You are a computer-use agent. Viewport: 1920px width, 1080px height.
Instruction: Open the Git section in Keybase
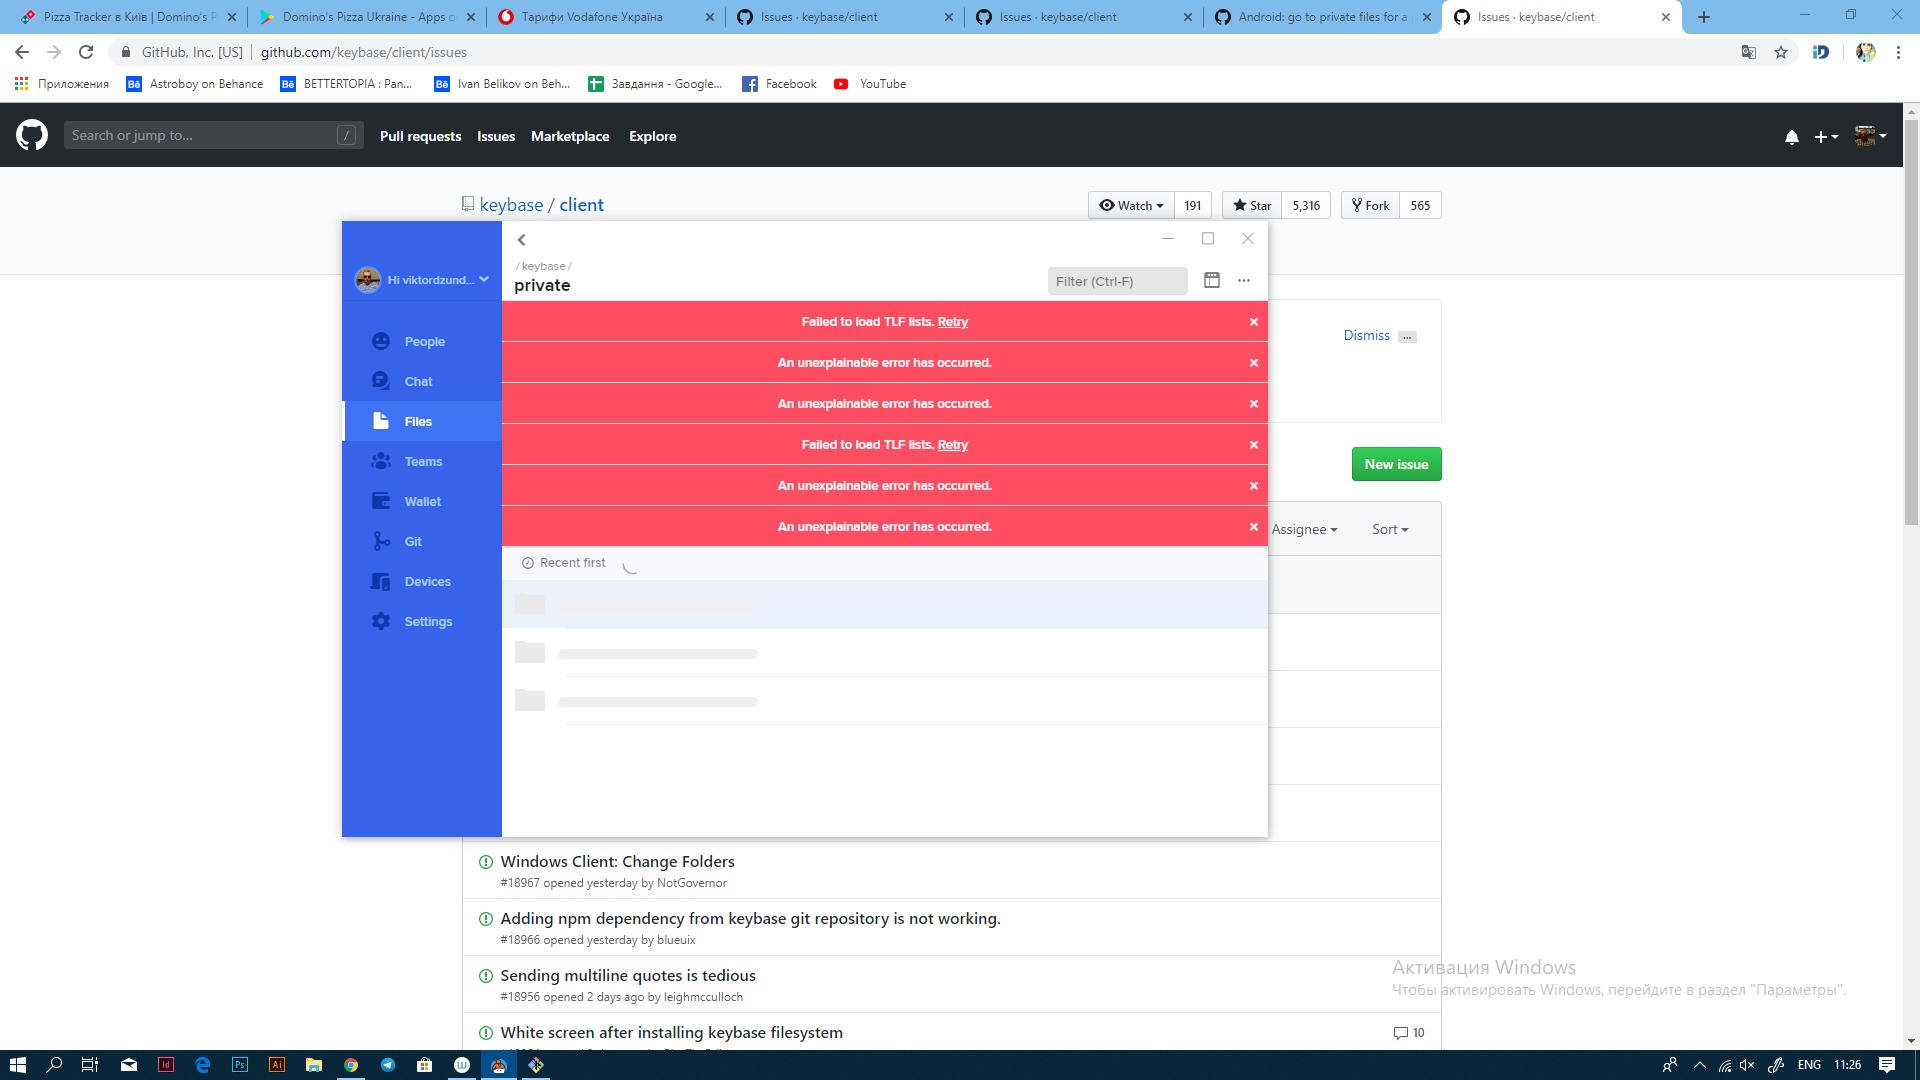[413, 541]
